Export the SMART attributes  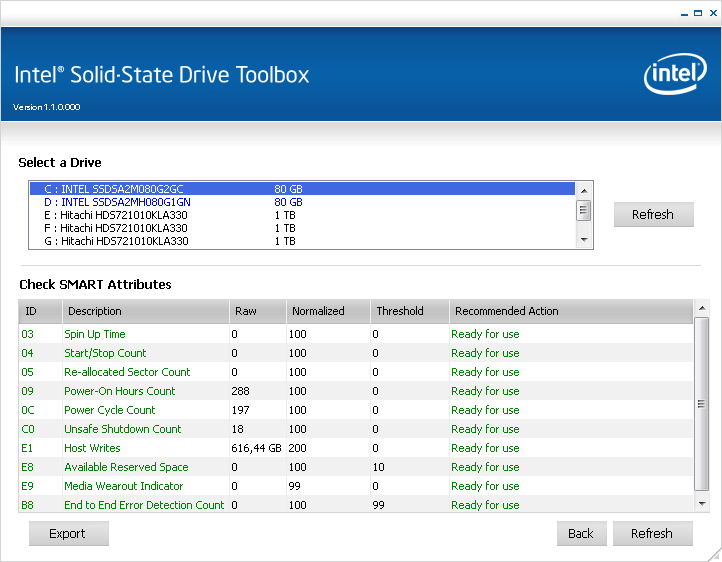point(68,534)
